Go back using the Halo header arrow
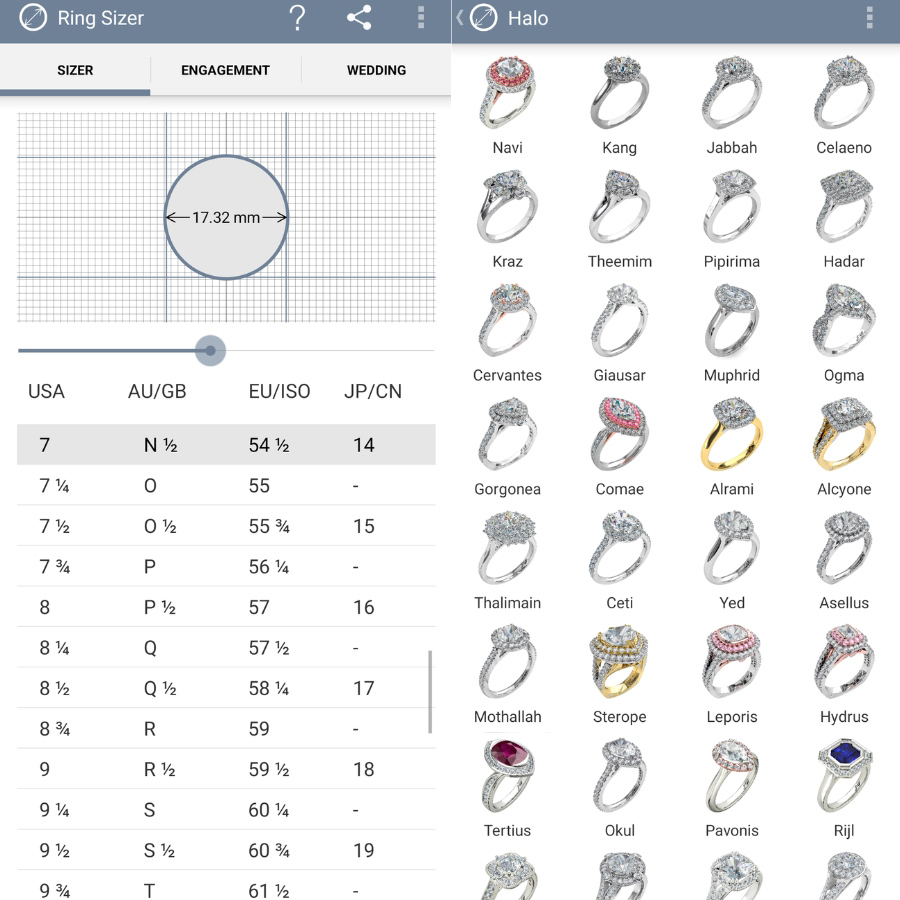900x900 pixels. (x=460, y=18)
